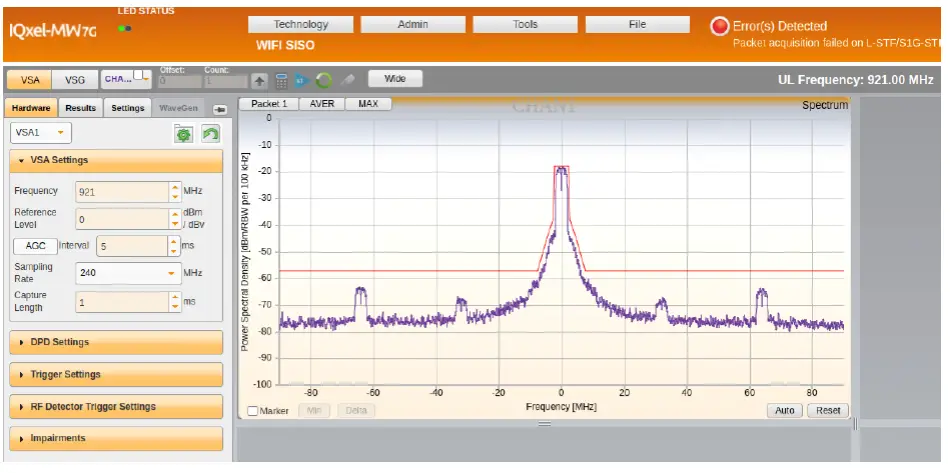Click the pin icon next to WaveGen tab
The image size is (950, 473).
[x=219, y=109]
